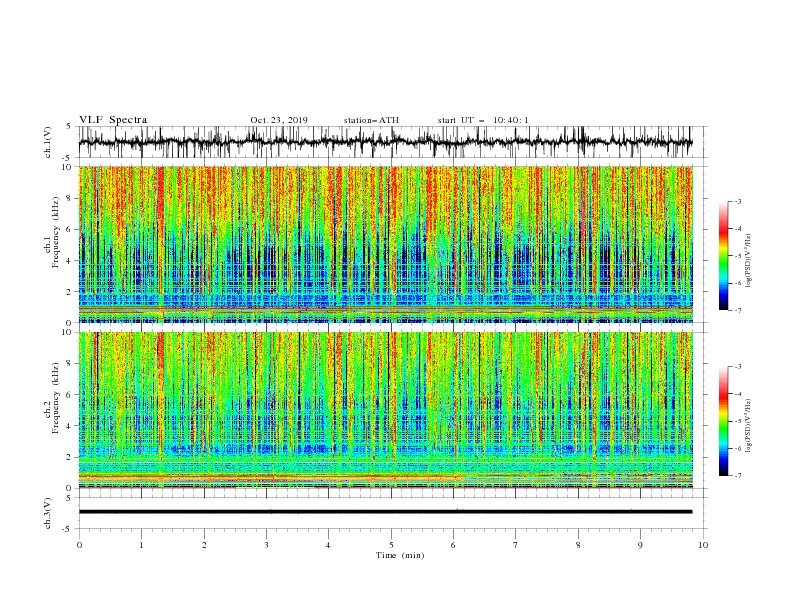Click the ch.1 spectrogram color scale bar

pyautogui.click(x=724, y=256)
